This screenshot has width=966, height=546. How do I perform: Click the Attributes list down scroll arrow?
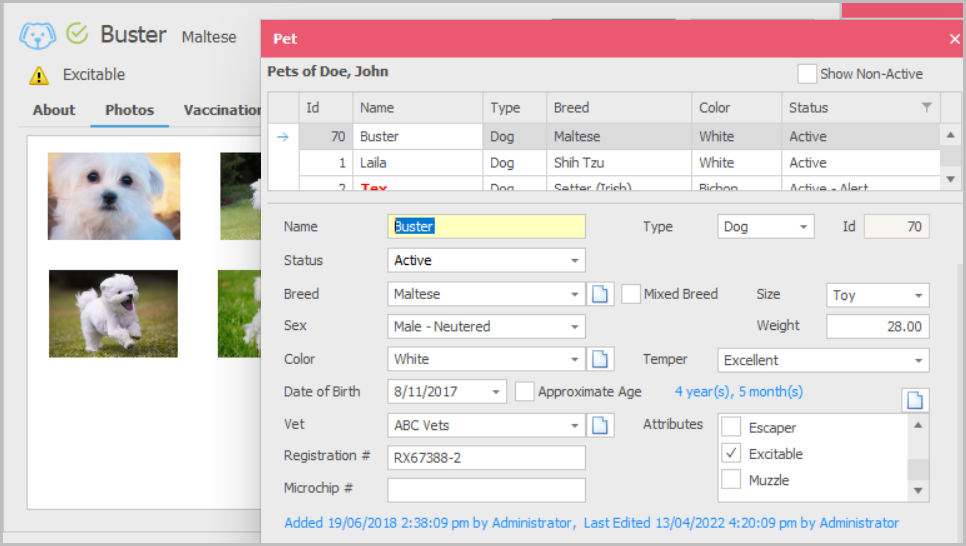coord(918,491)
